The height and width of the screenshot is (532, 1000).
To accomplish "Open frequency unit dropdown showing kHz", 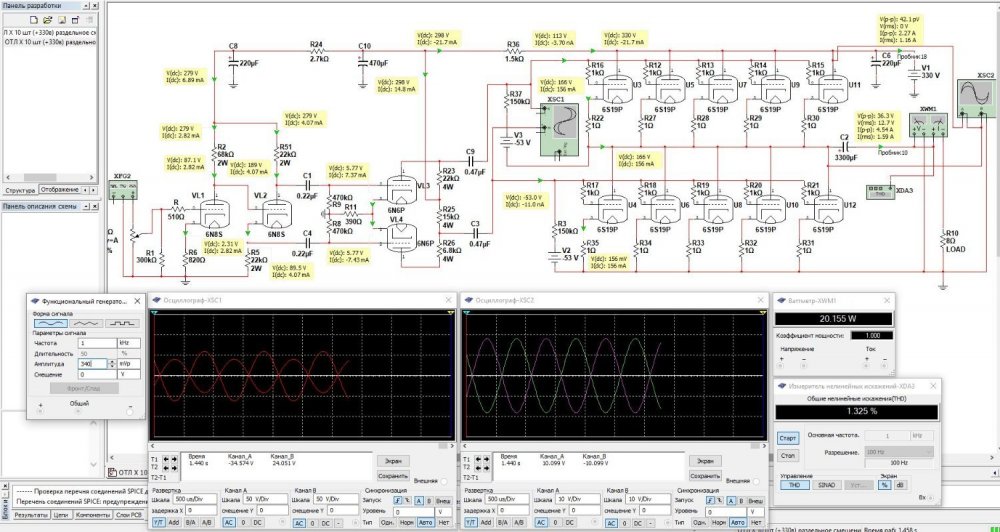I will click(126, 343).
